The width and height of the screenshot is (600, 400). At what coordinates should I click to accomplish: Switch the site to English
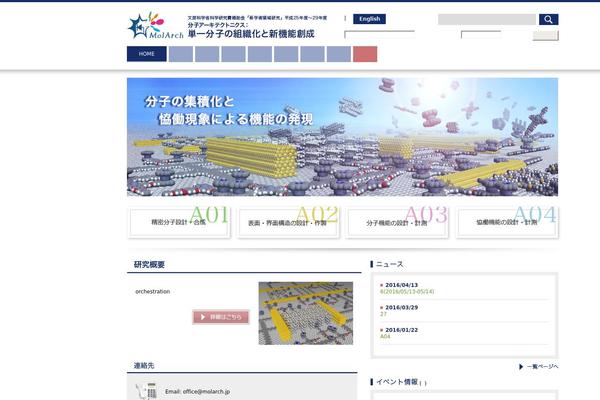(369, 19)
